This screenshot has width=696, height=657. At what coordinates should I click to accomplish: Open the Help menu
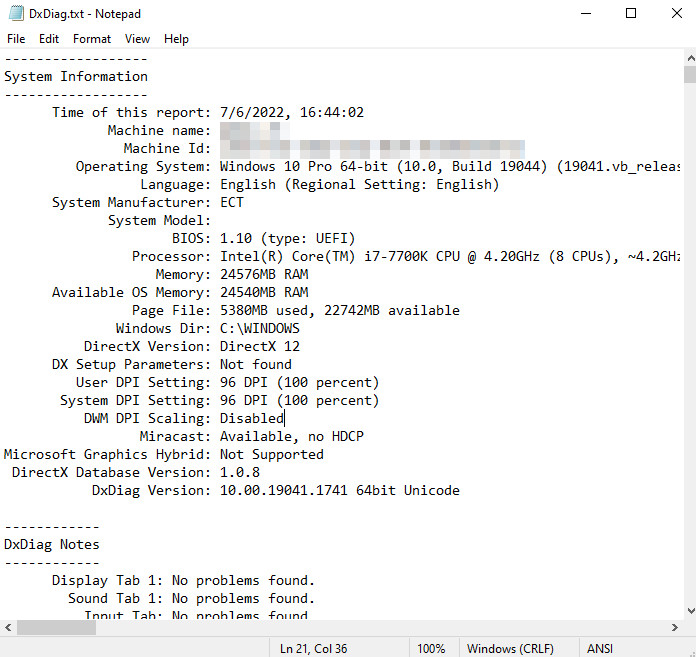(x=176, y=39)
